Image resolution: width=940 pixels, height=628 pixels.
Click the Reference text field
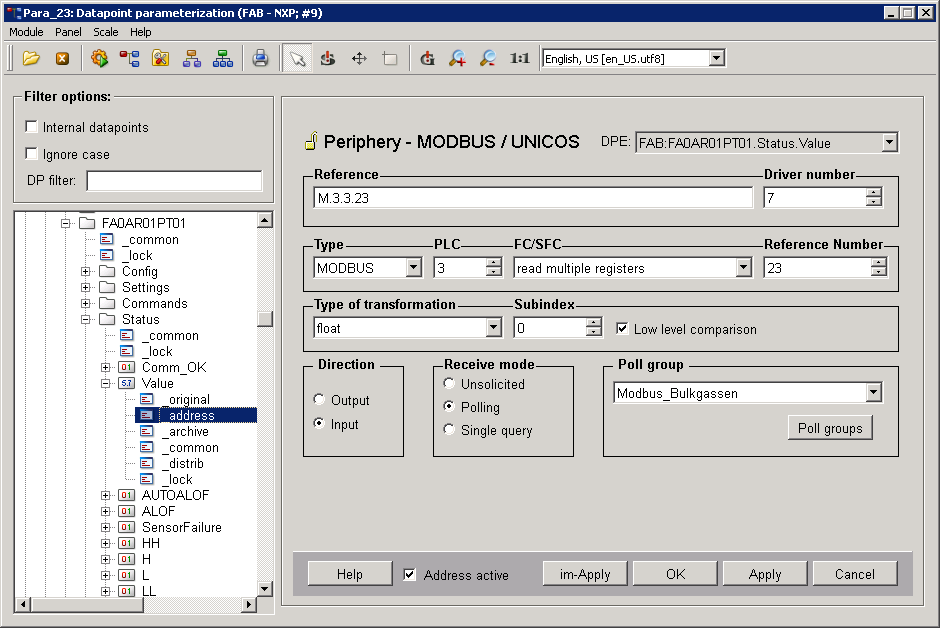[533, 198]
